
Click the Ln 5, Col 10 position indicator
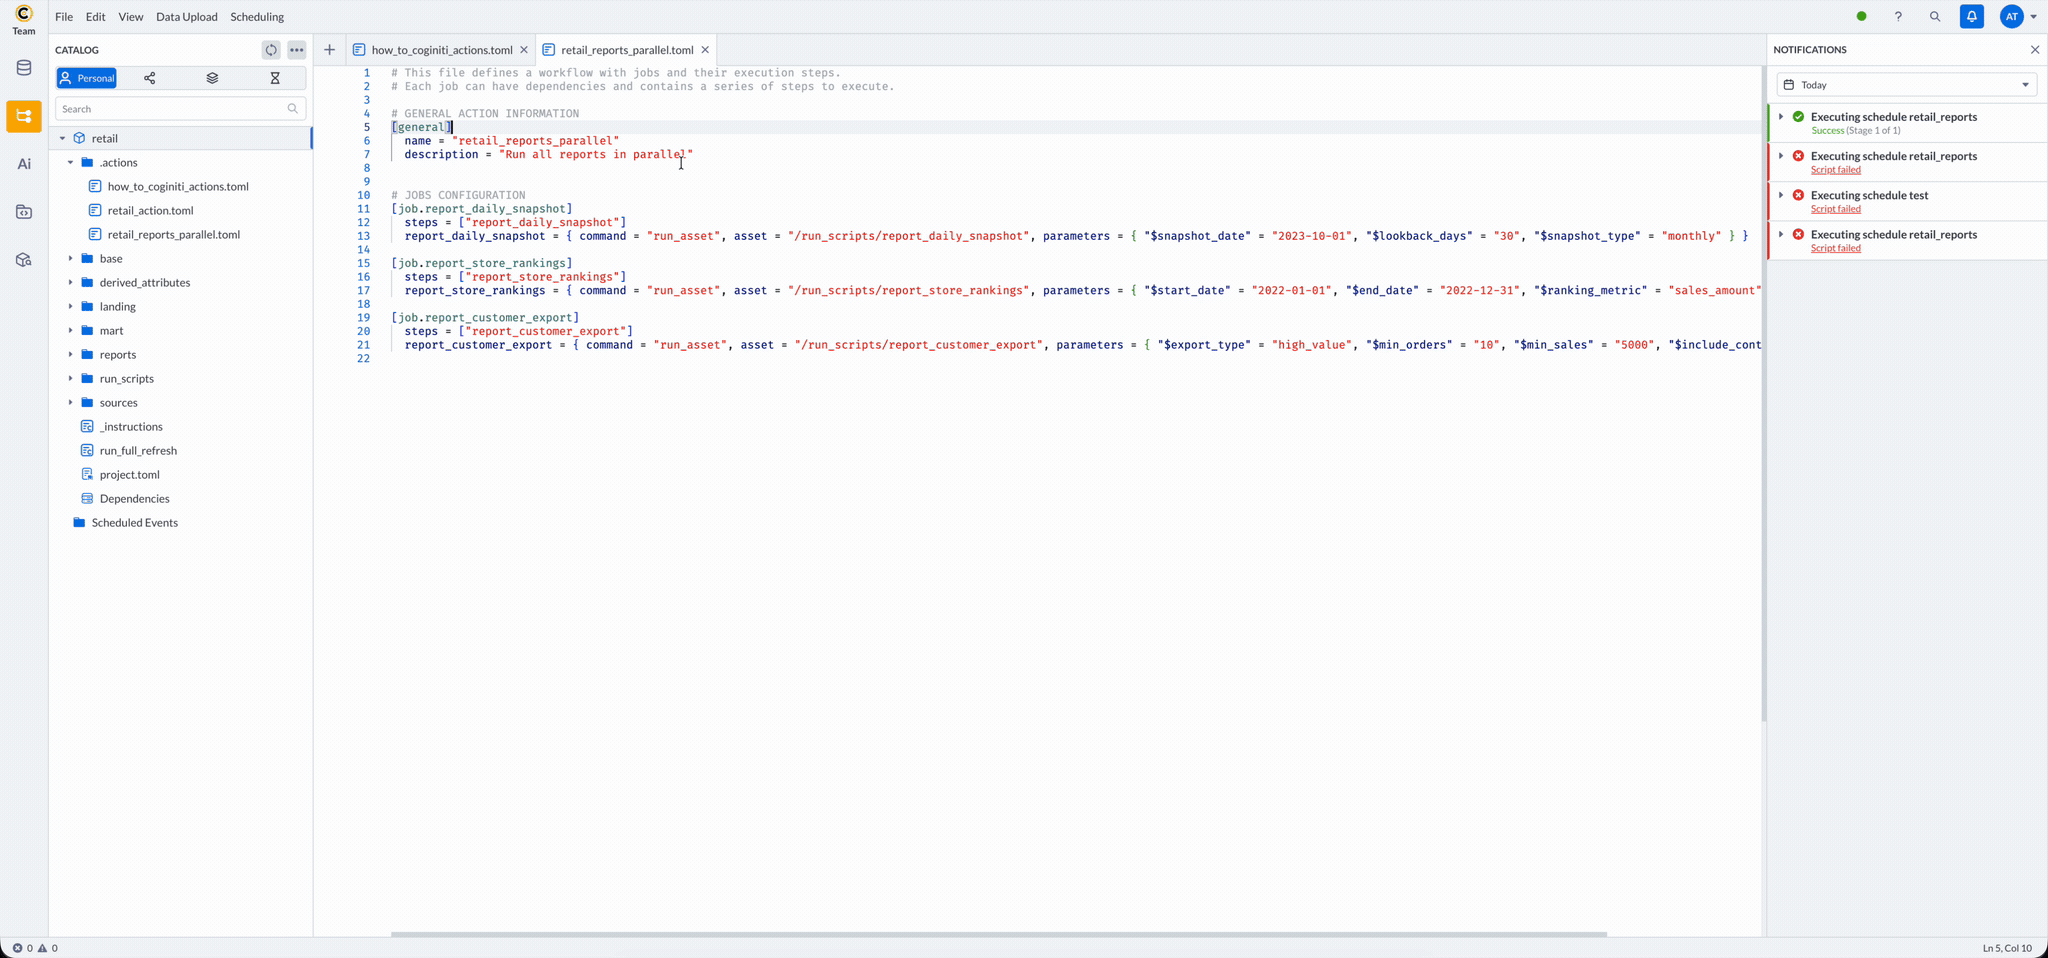coord(2007,948)
